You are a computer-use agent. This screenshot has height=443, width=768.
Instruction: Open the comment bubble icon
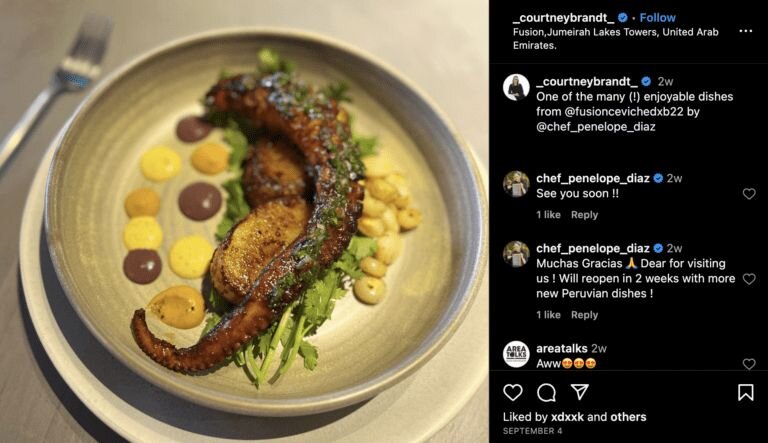(x=546, y=392)
